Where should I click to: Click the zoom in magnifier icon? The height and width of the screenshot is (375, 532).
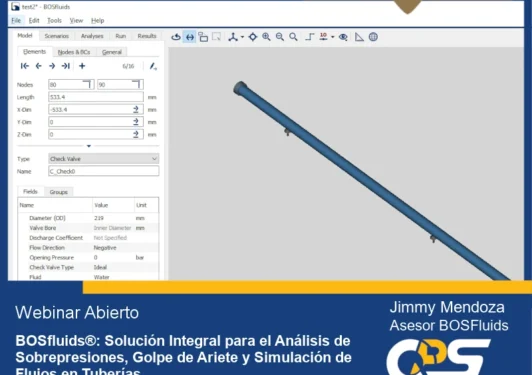point(266,37)
